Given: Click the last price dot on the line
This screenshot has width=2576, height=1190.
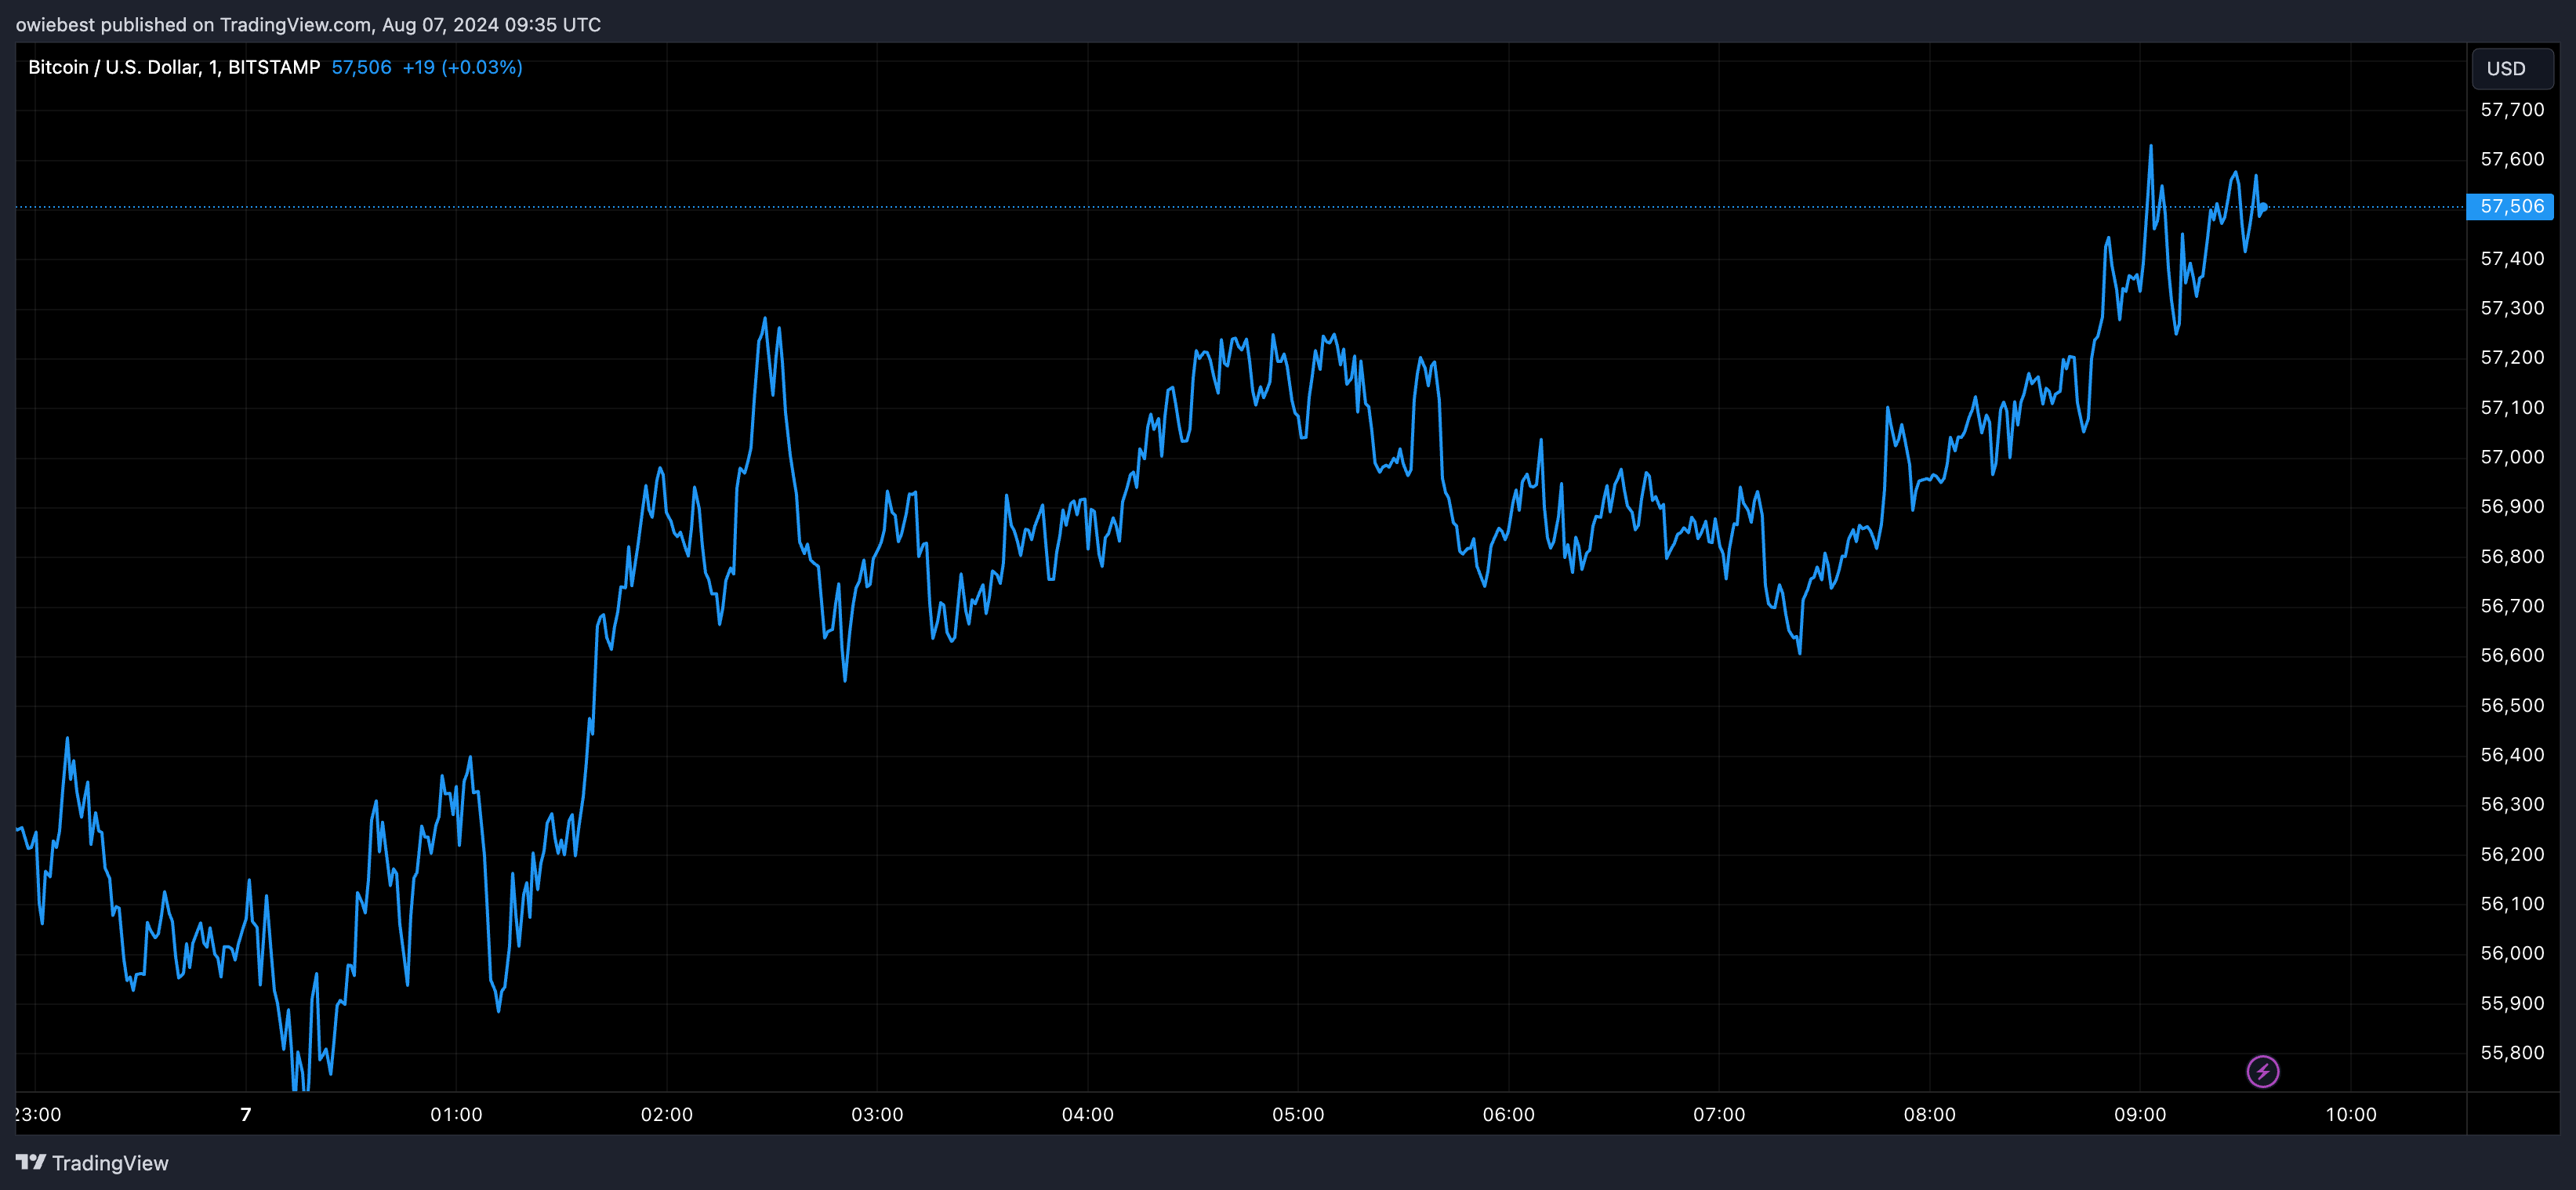Looking at the screenshot, I should (2263, 208).
